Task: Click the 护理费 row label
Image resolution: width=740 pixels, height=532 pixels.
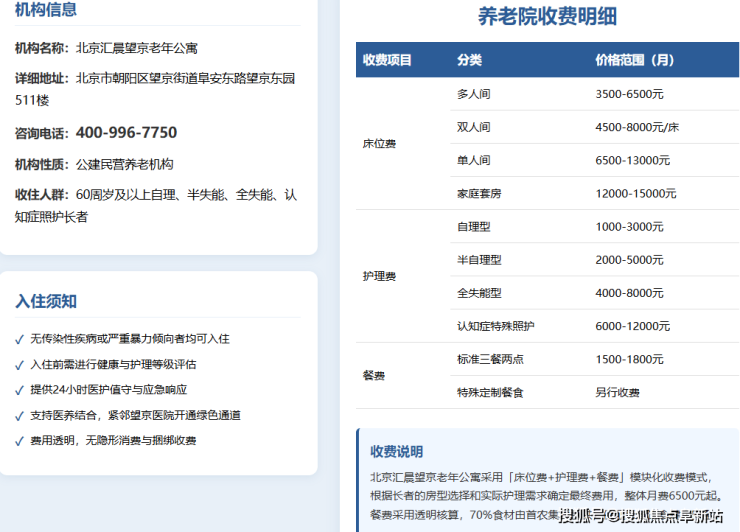Action: coord(379,276)
